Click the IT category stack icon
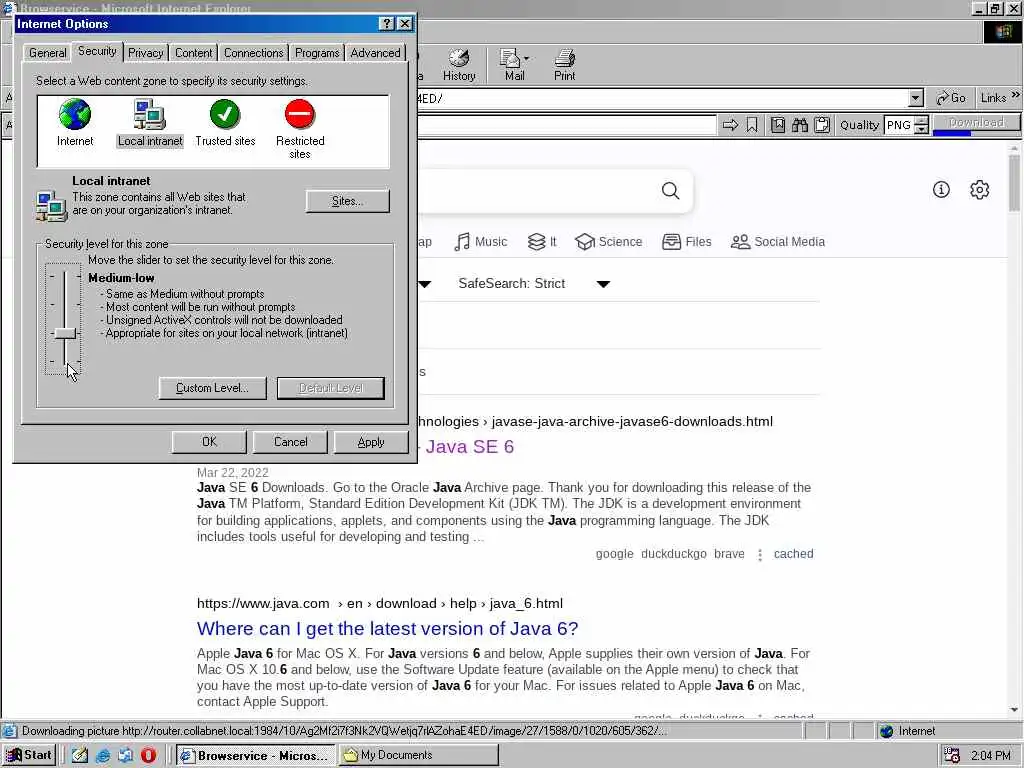Image resolution: width=1024 pixels, height=768 pixels. coord(536,242)
